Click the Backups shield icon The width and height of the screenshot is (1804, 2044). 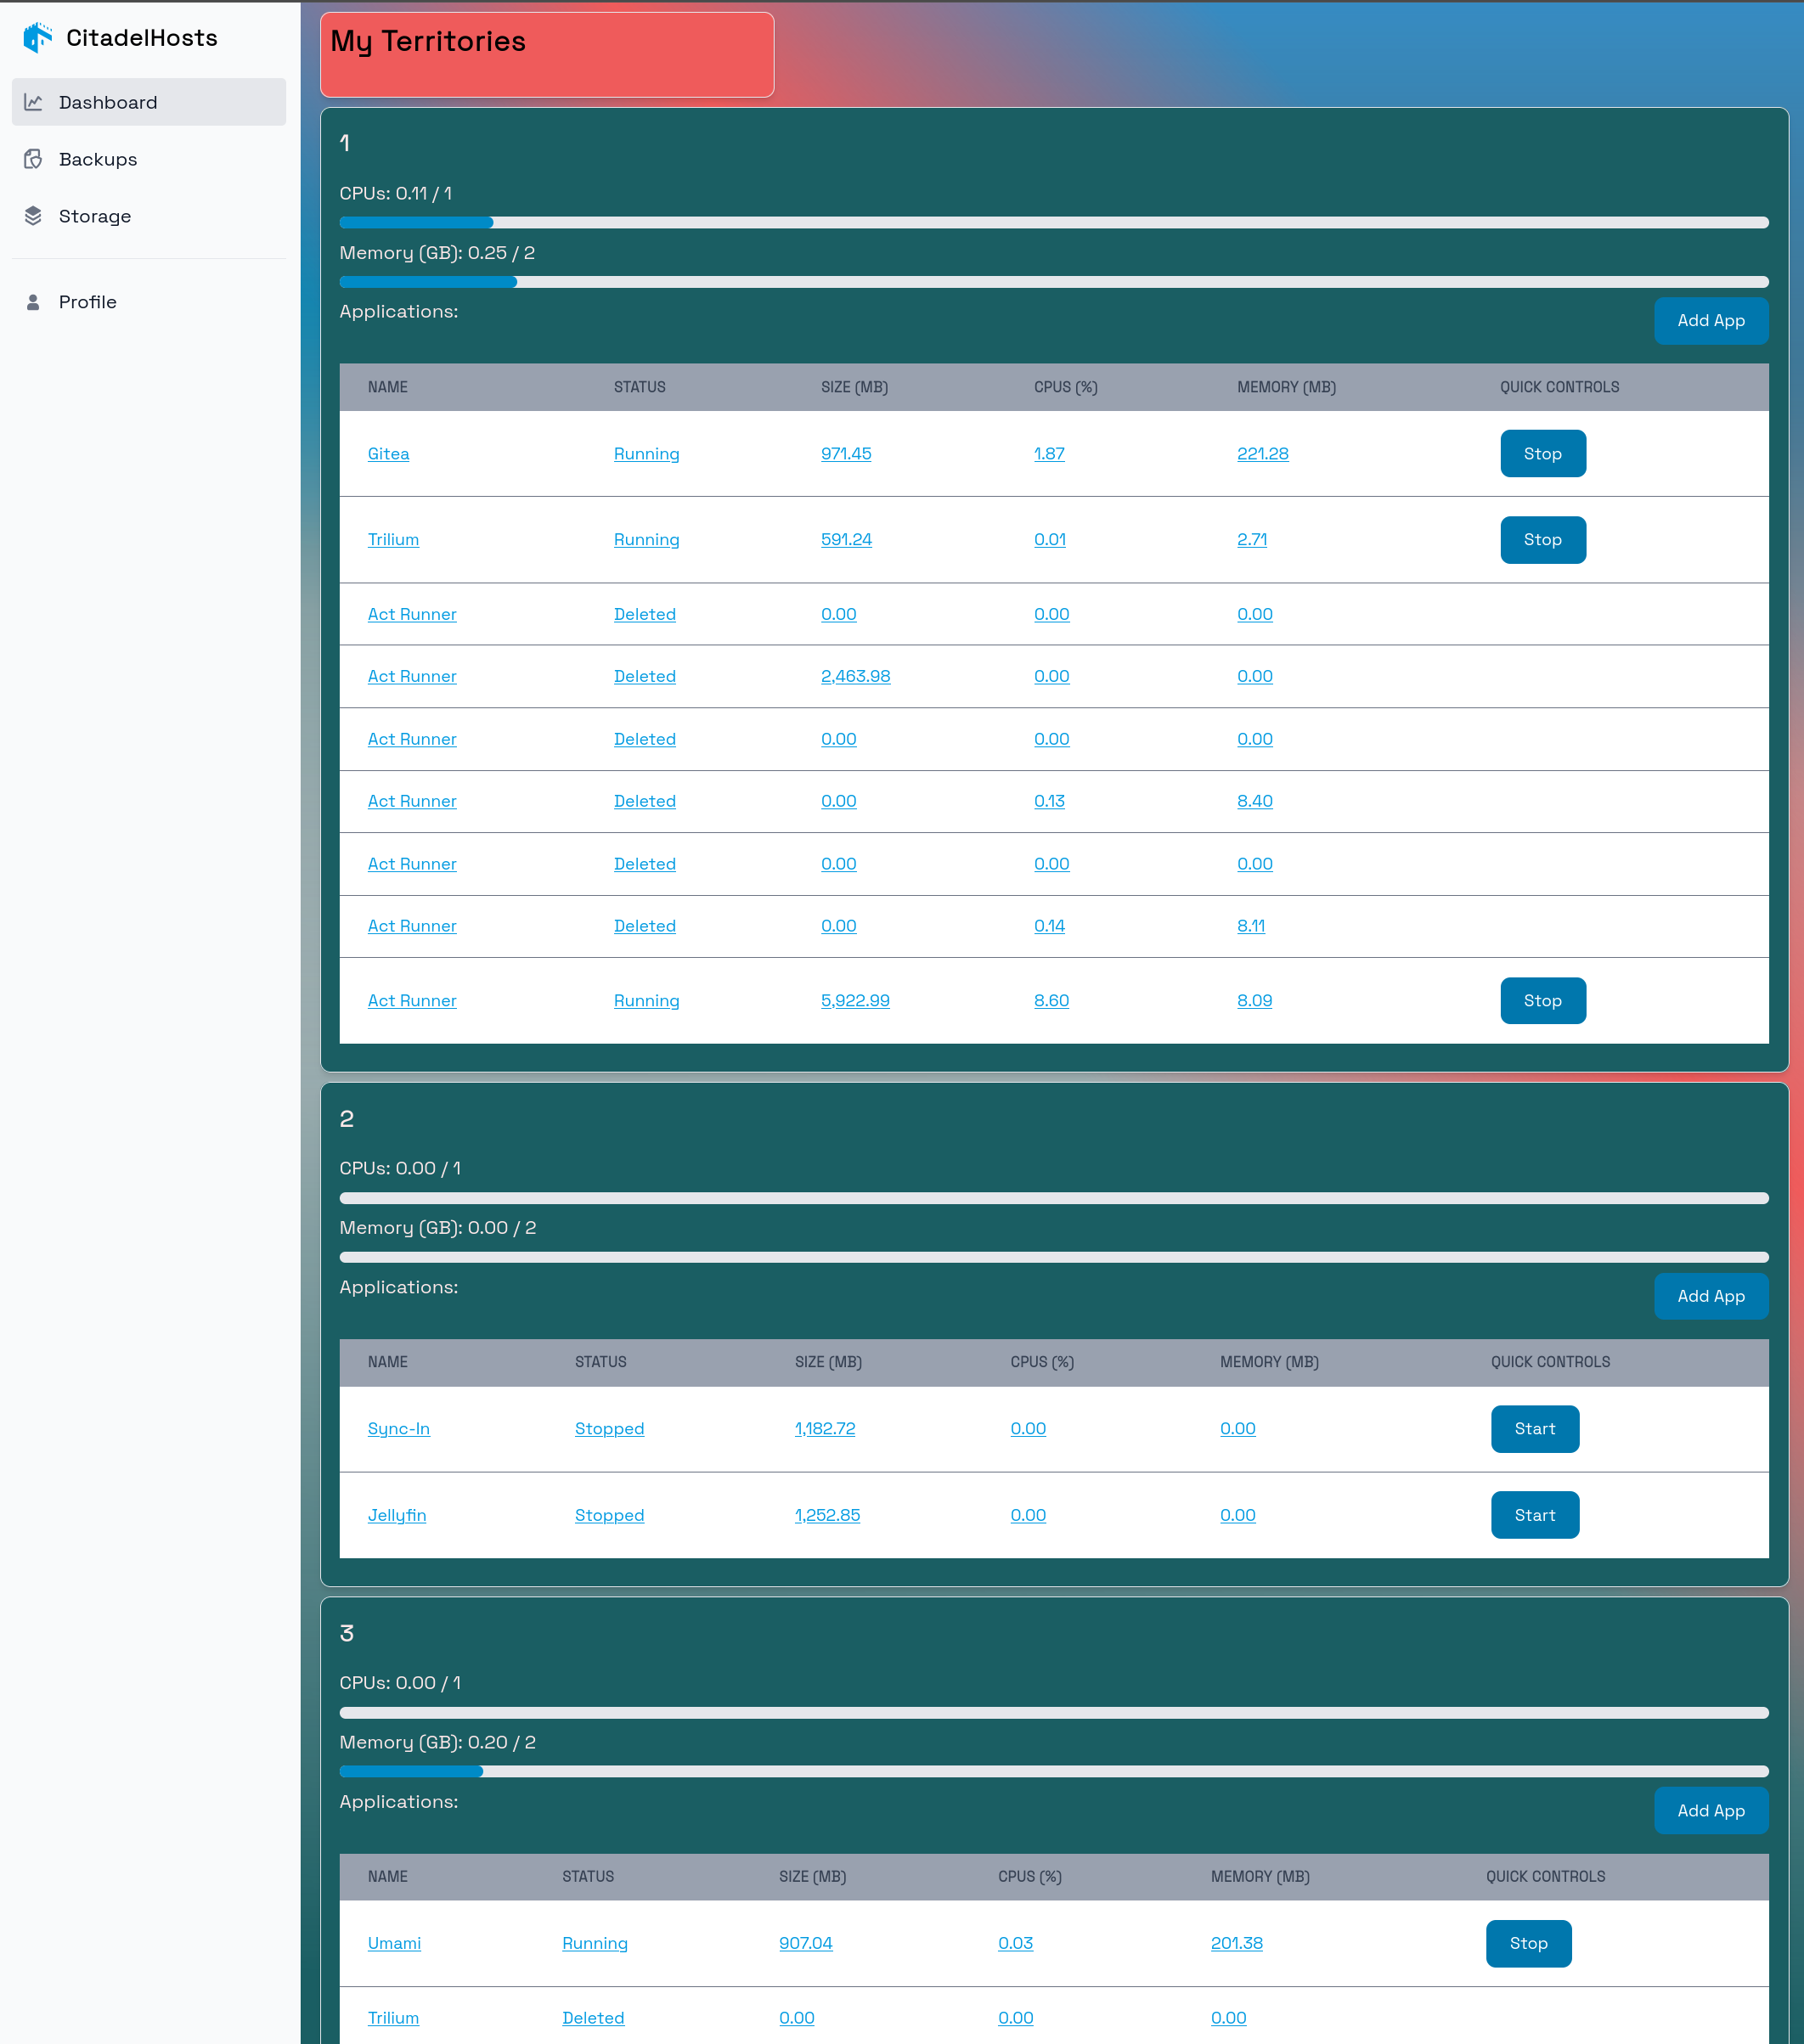34,159
